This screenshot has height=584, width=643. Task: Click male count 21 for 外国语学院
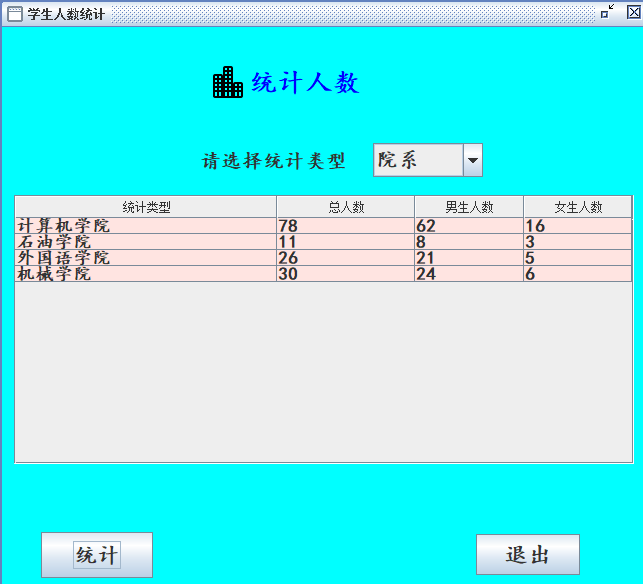pyautogui.click(x=469, y=258)
